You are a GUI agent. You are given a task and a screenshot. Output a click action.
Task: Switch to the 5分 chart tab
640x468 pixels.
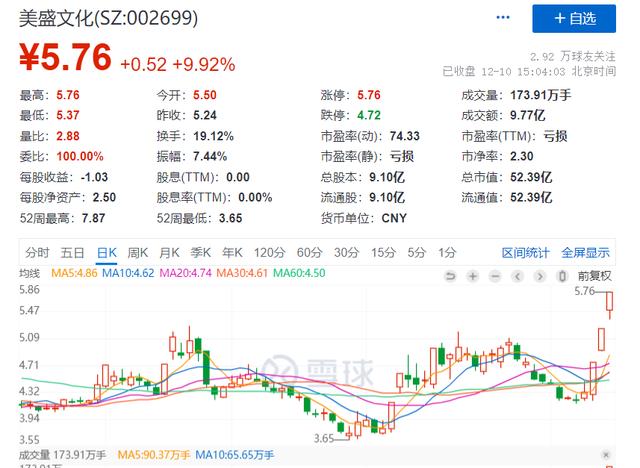[417, 253]
